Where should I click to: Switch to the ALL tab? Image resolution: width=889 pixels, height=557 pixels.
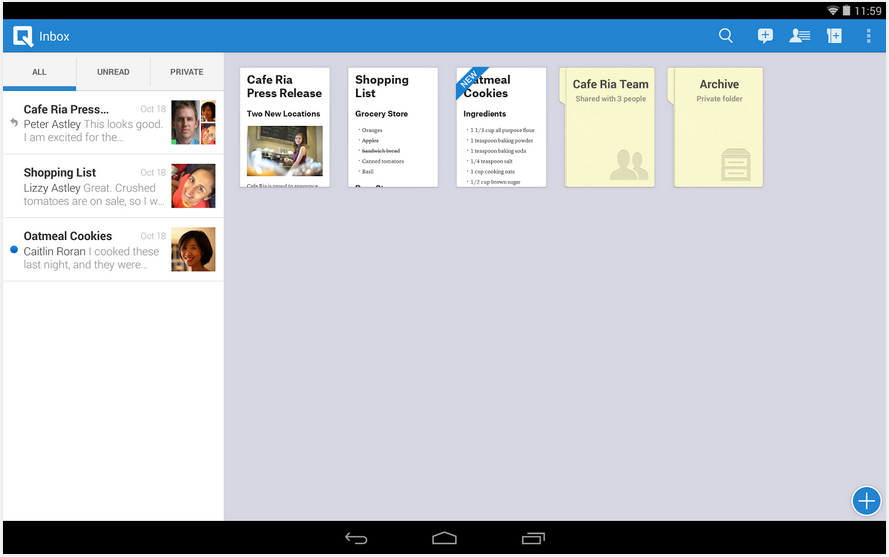coord(39,72)
